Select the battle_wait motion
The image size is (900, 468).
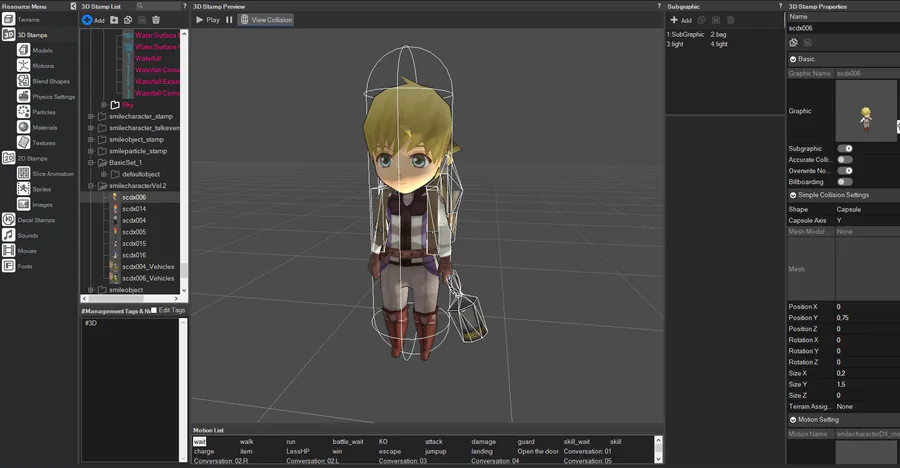pos(348,442)
